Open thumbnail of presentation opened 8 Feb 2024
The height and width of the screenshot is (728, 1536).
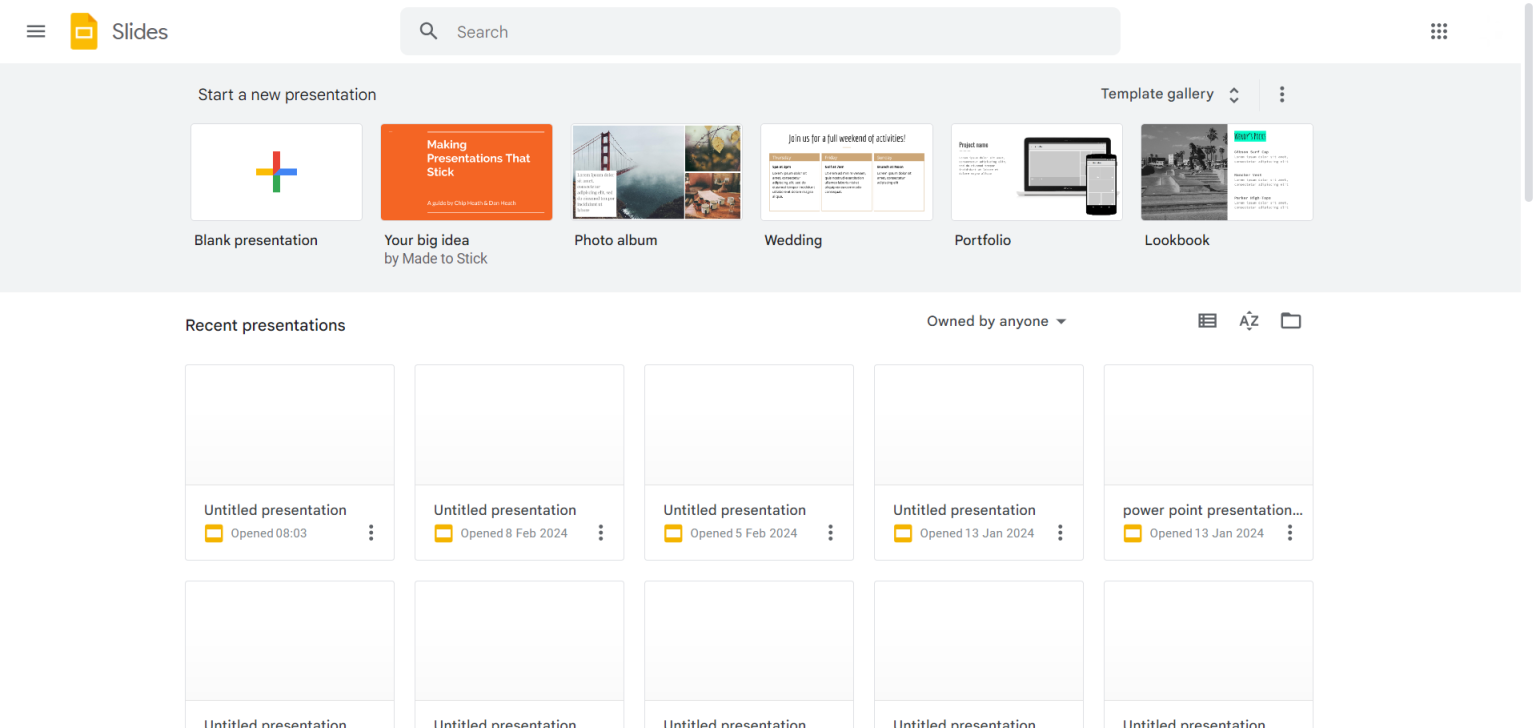click(520, 425)
